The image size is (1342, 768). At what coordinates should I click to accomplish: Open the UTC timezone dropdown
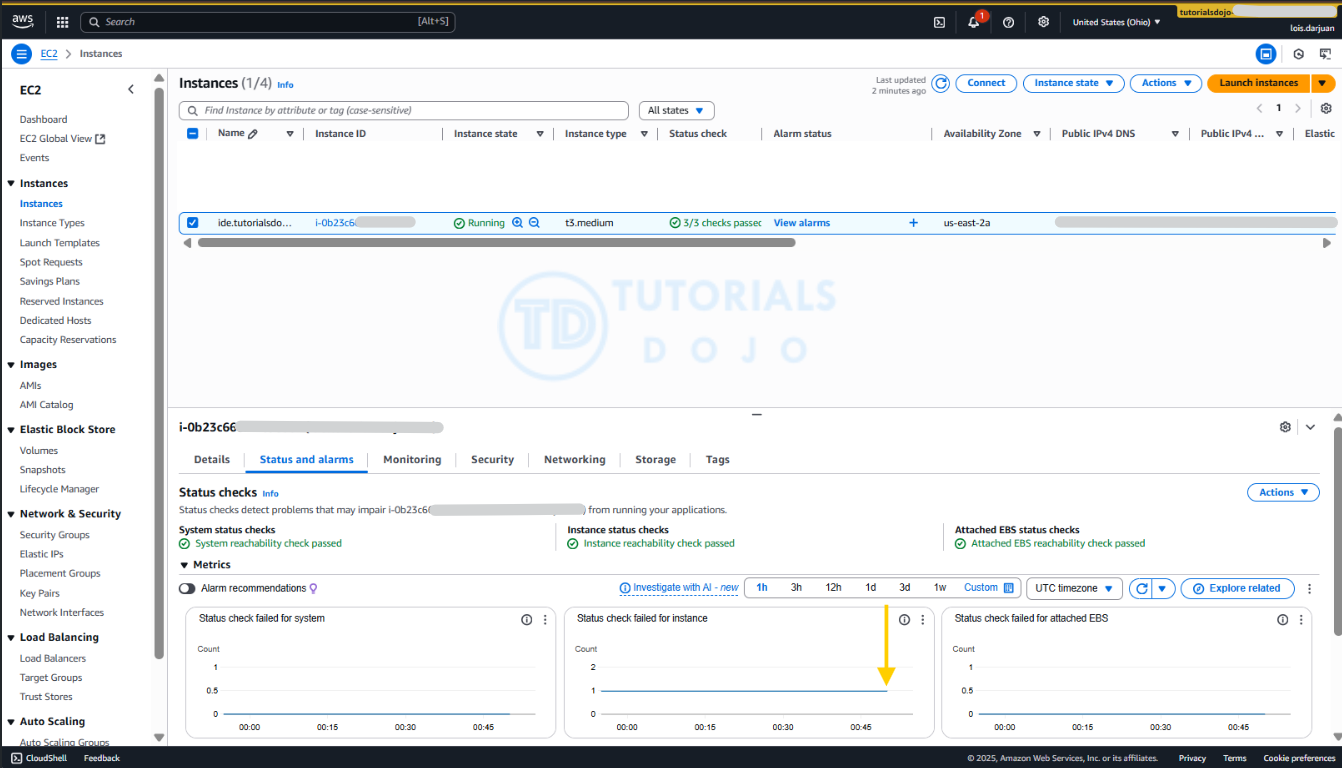[x=1073, y=588]
